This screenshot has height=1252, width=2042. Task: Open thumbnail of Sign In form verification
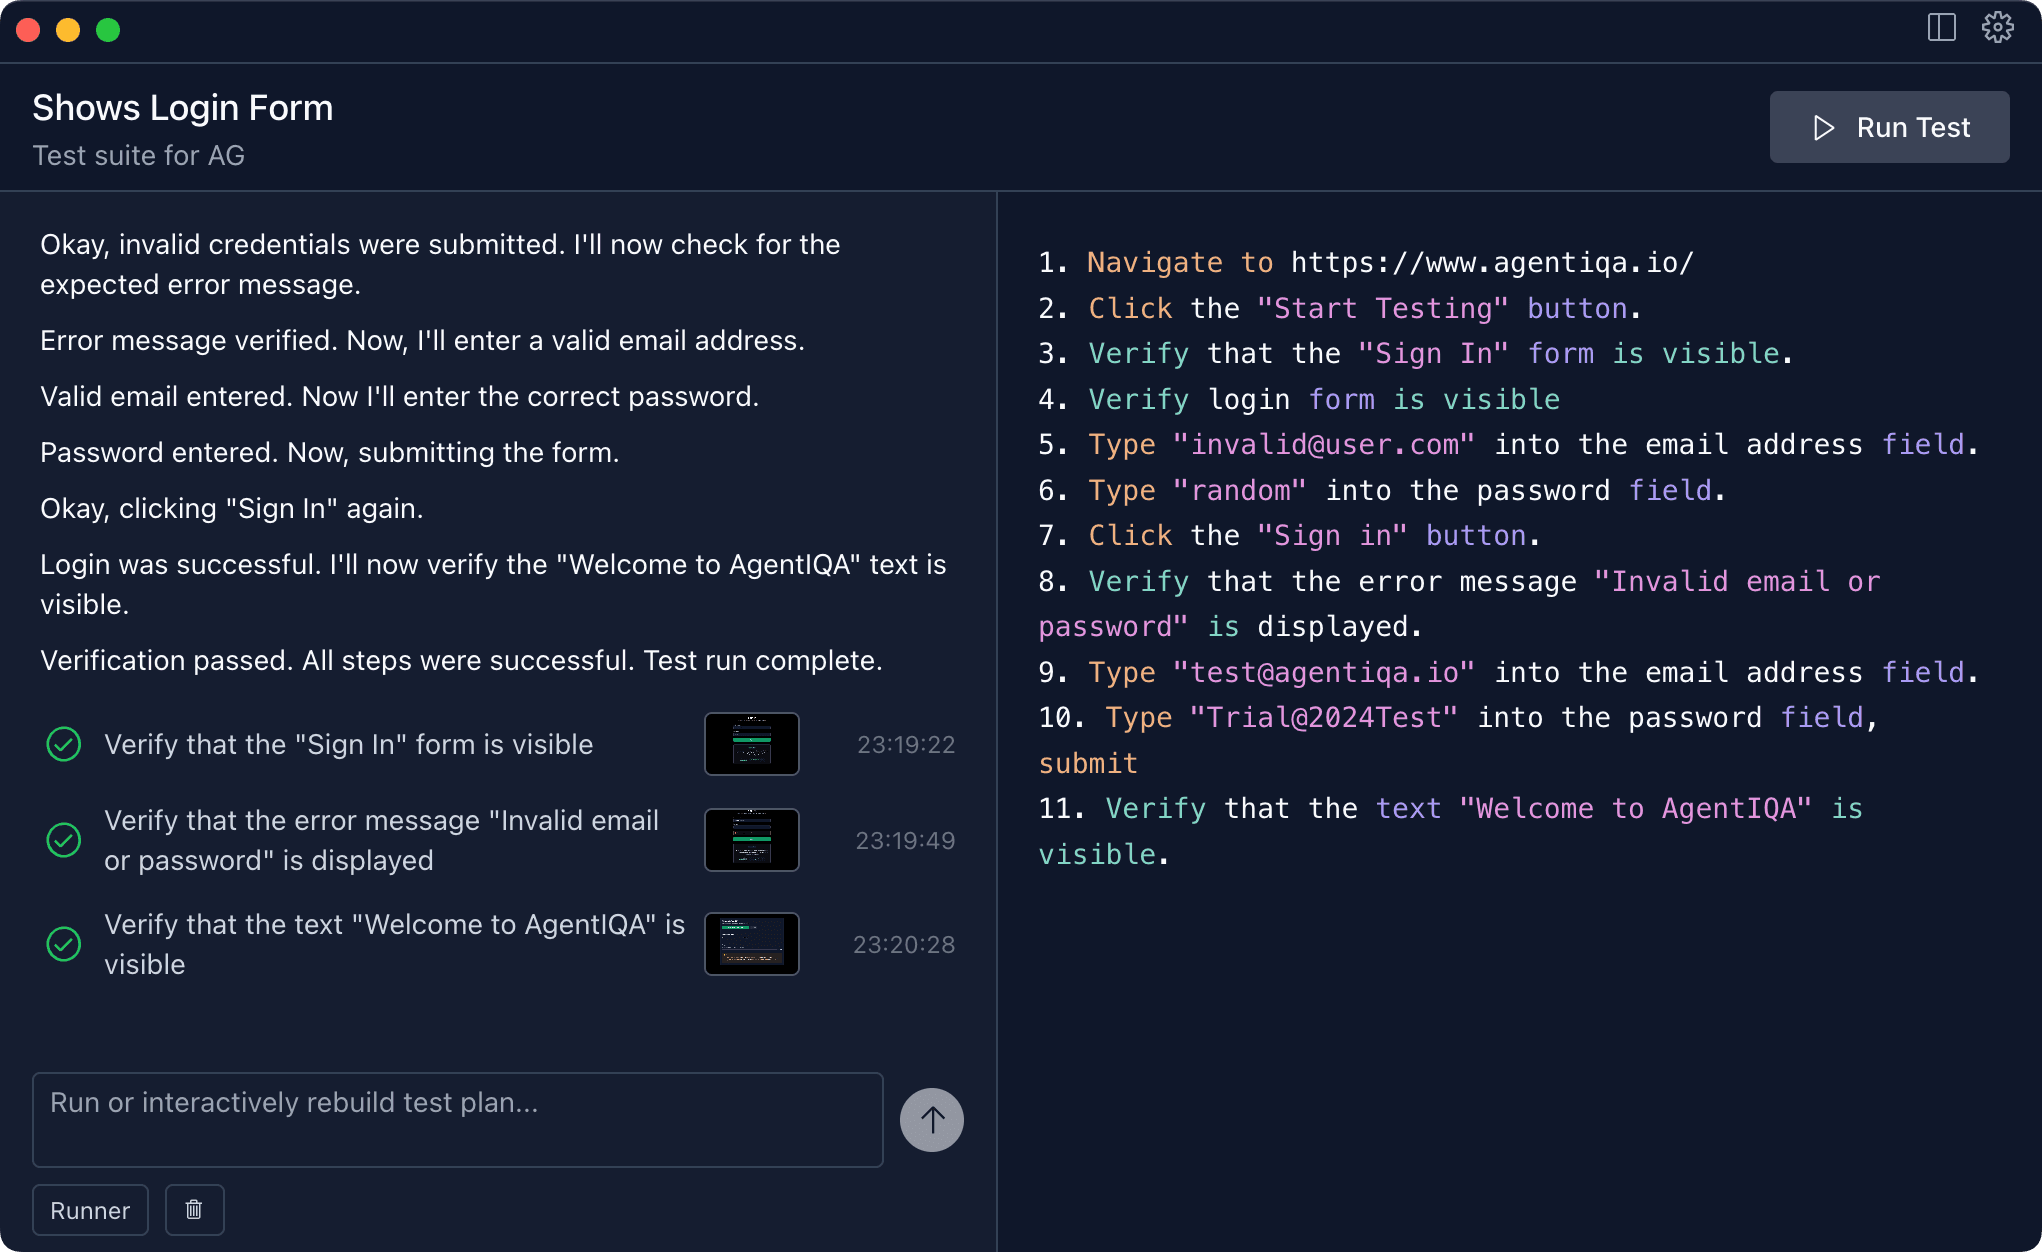(x=751, y=744)
